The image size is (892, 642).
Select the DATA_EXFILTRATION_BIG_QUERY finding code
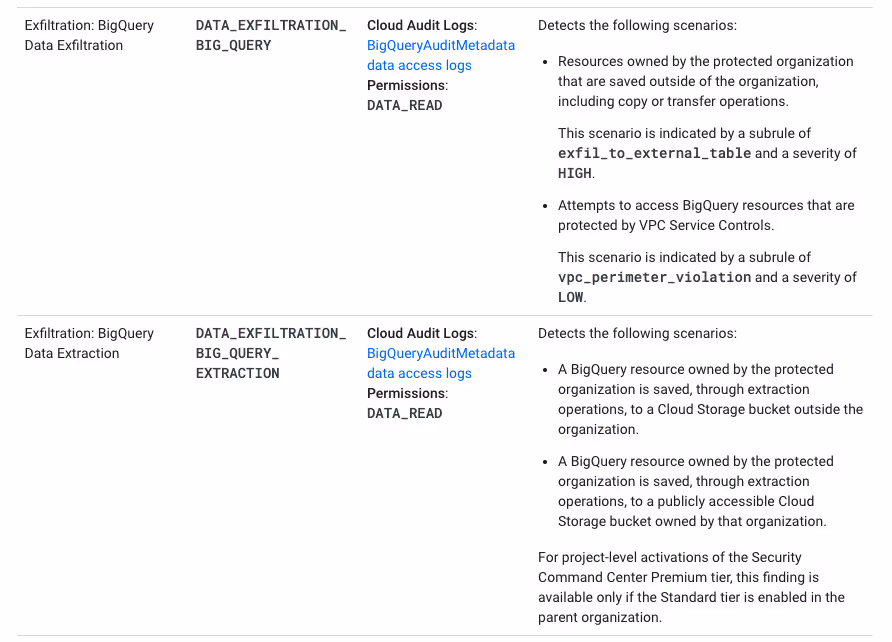(270, 35)
